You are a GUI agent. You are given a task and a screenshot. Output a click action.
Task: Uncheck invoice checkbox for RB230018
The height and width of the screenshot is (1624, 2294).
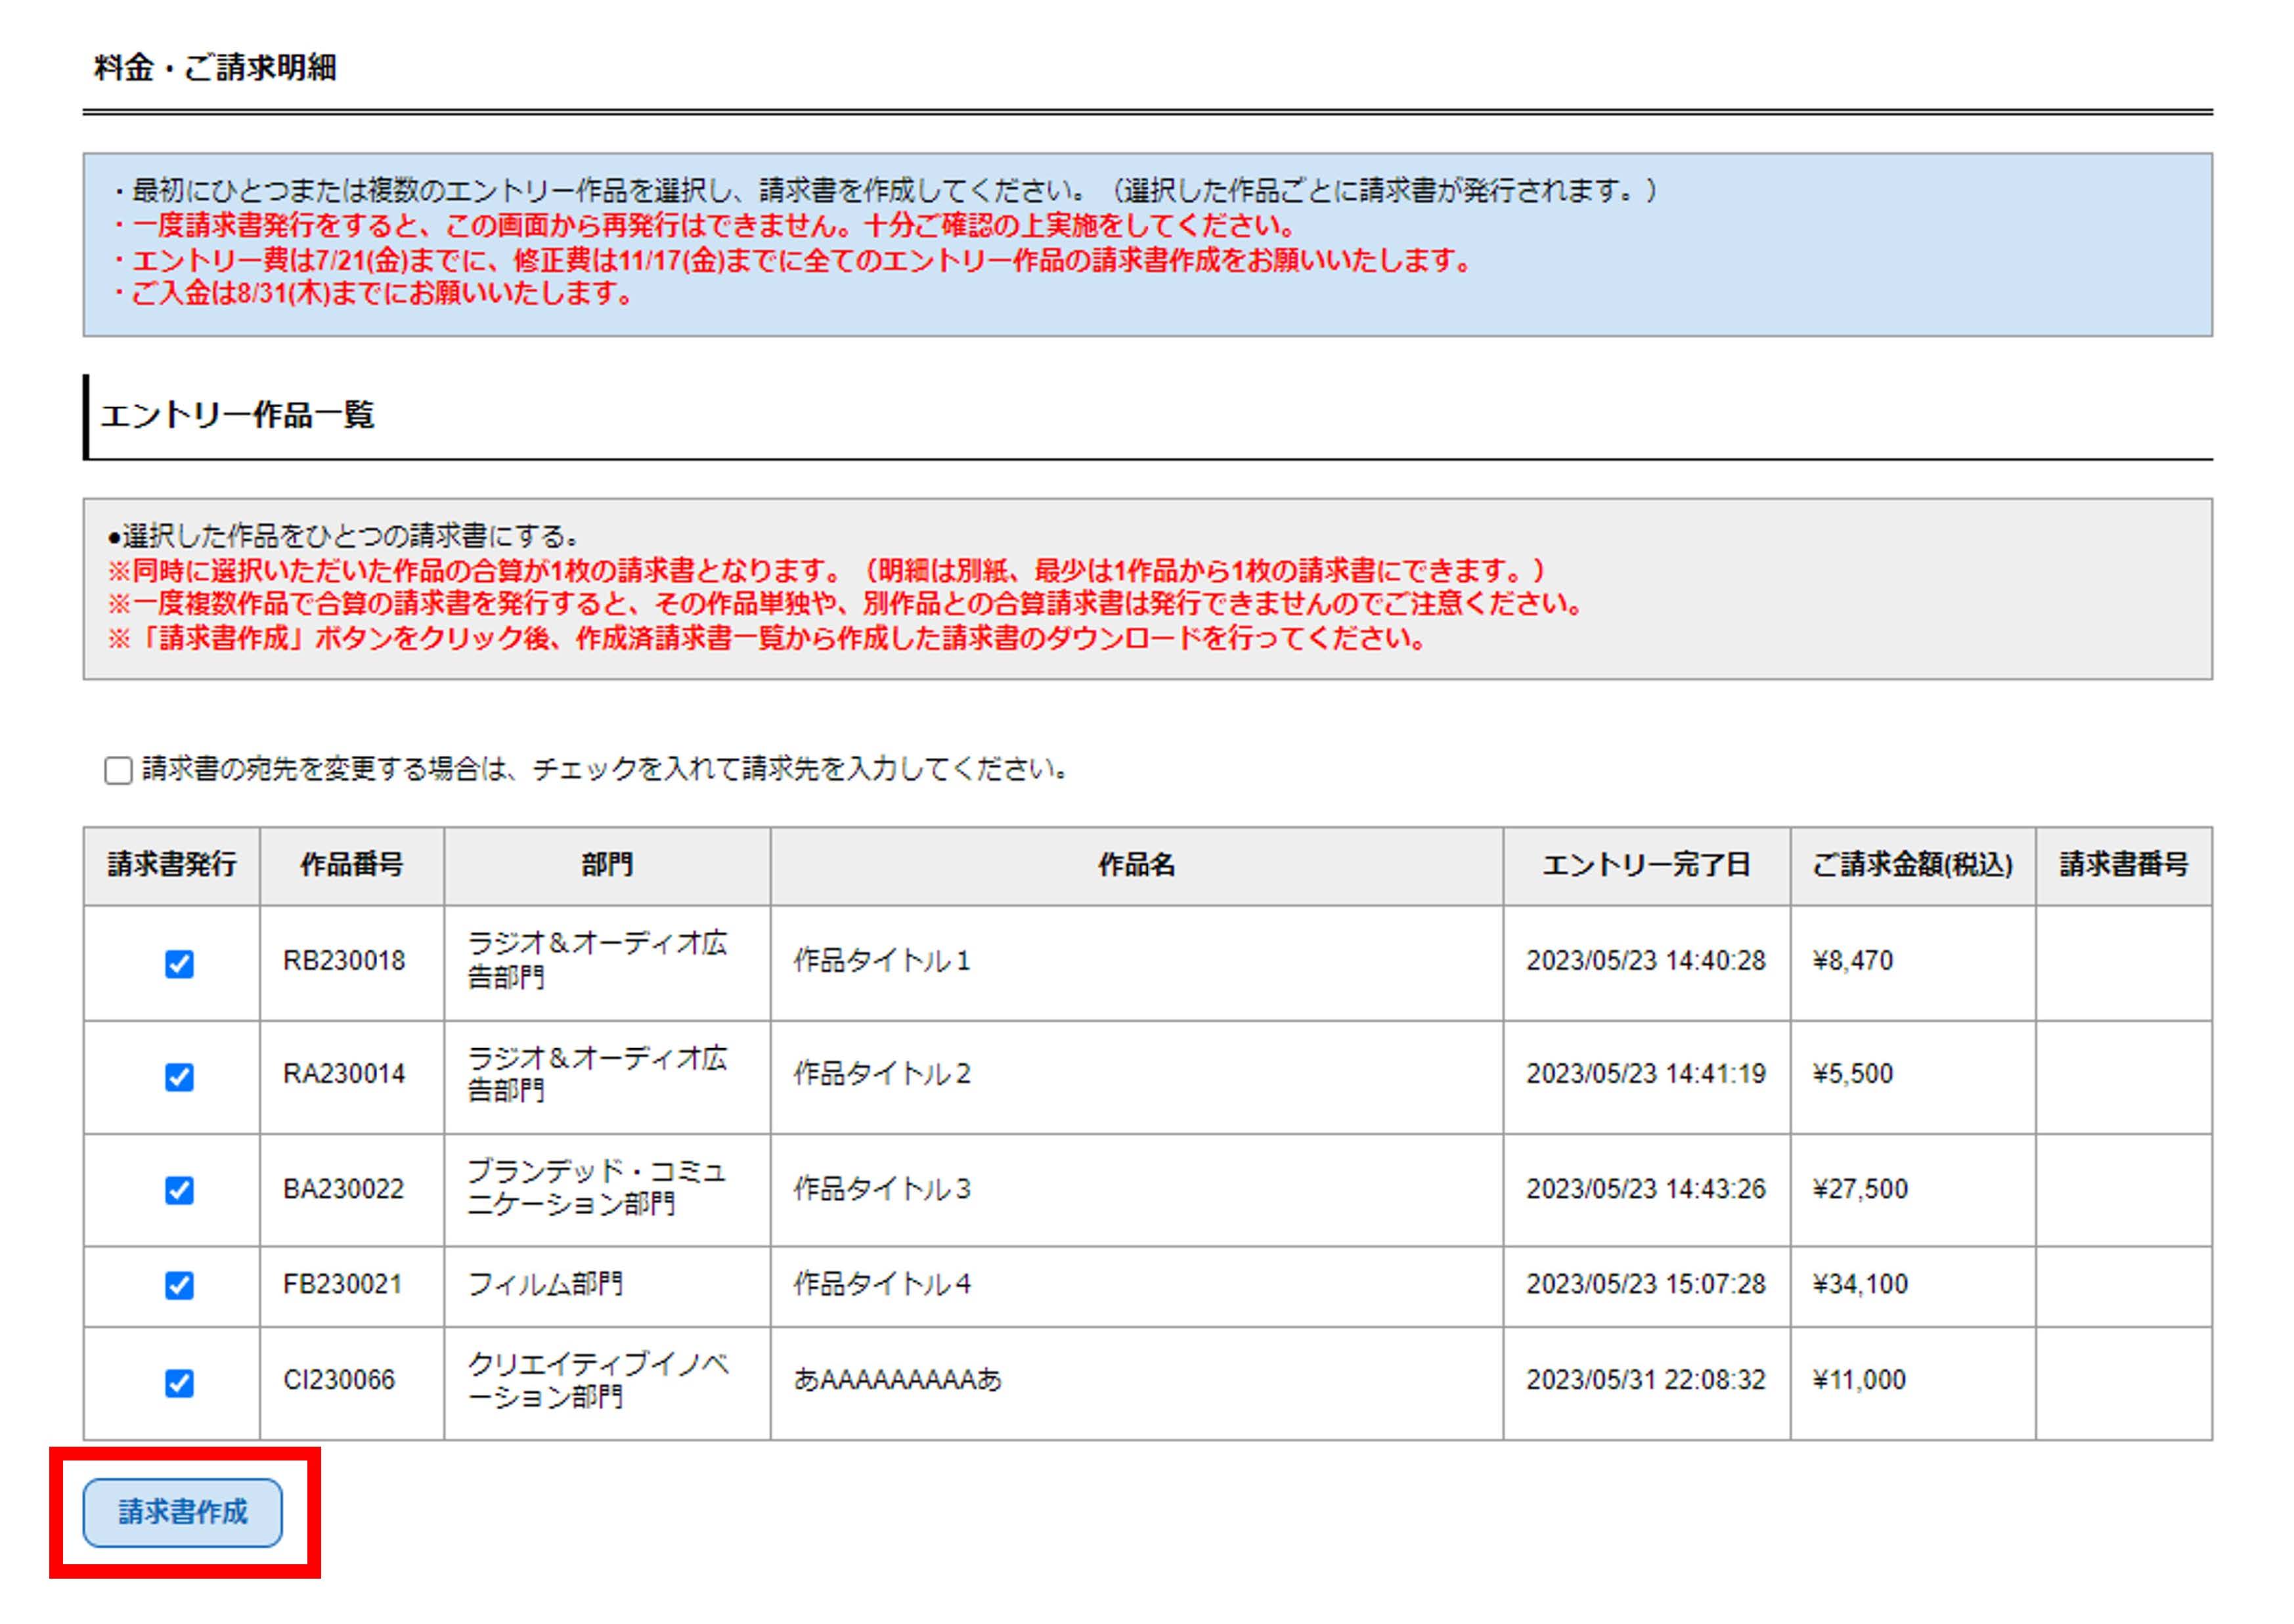[179, 963]
